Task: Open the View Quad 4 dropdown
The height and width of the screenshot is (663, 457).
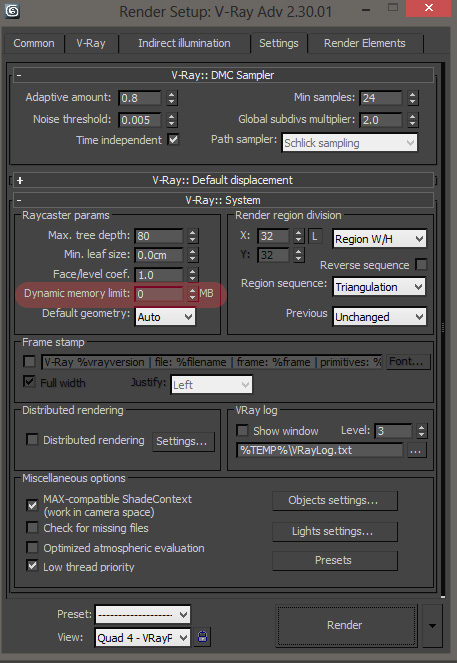Action: (143, 638)
